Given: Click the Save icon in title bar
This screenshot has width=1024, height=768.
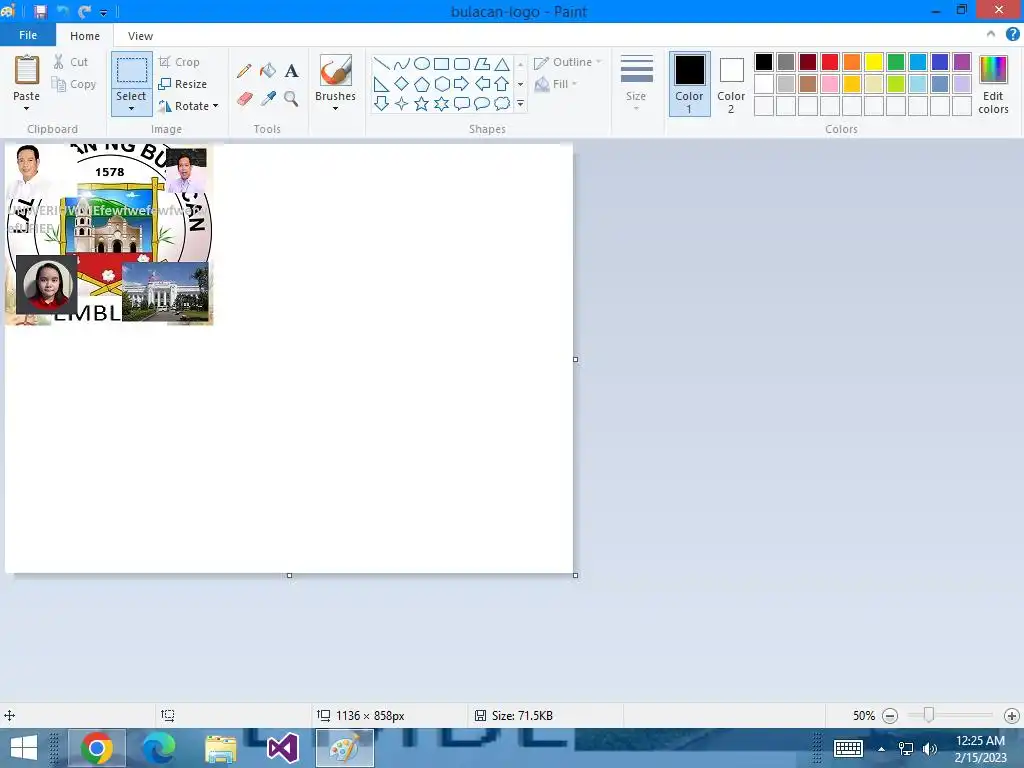Looking at the screenshot, I should [x=40, y=12].
